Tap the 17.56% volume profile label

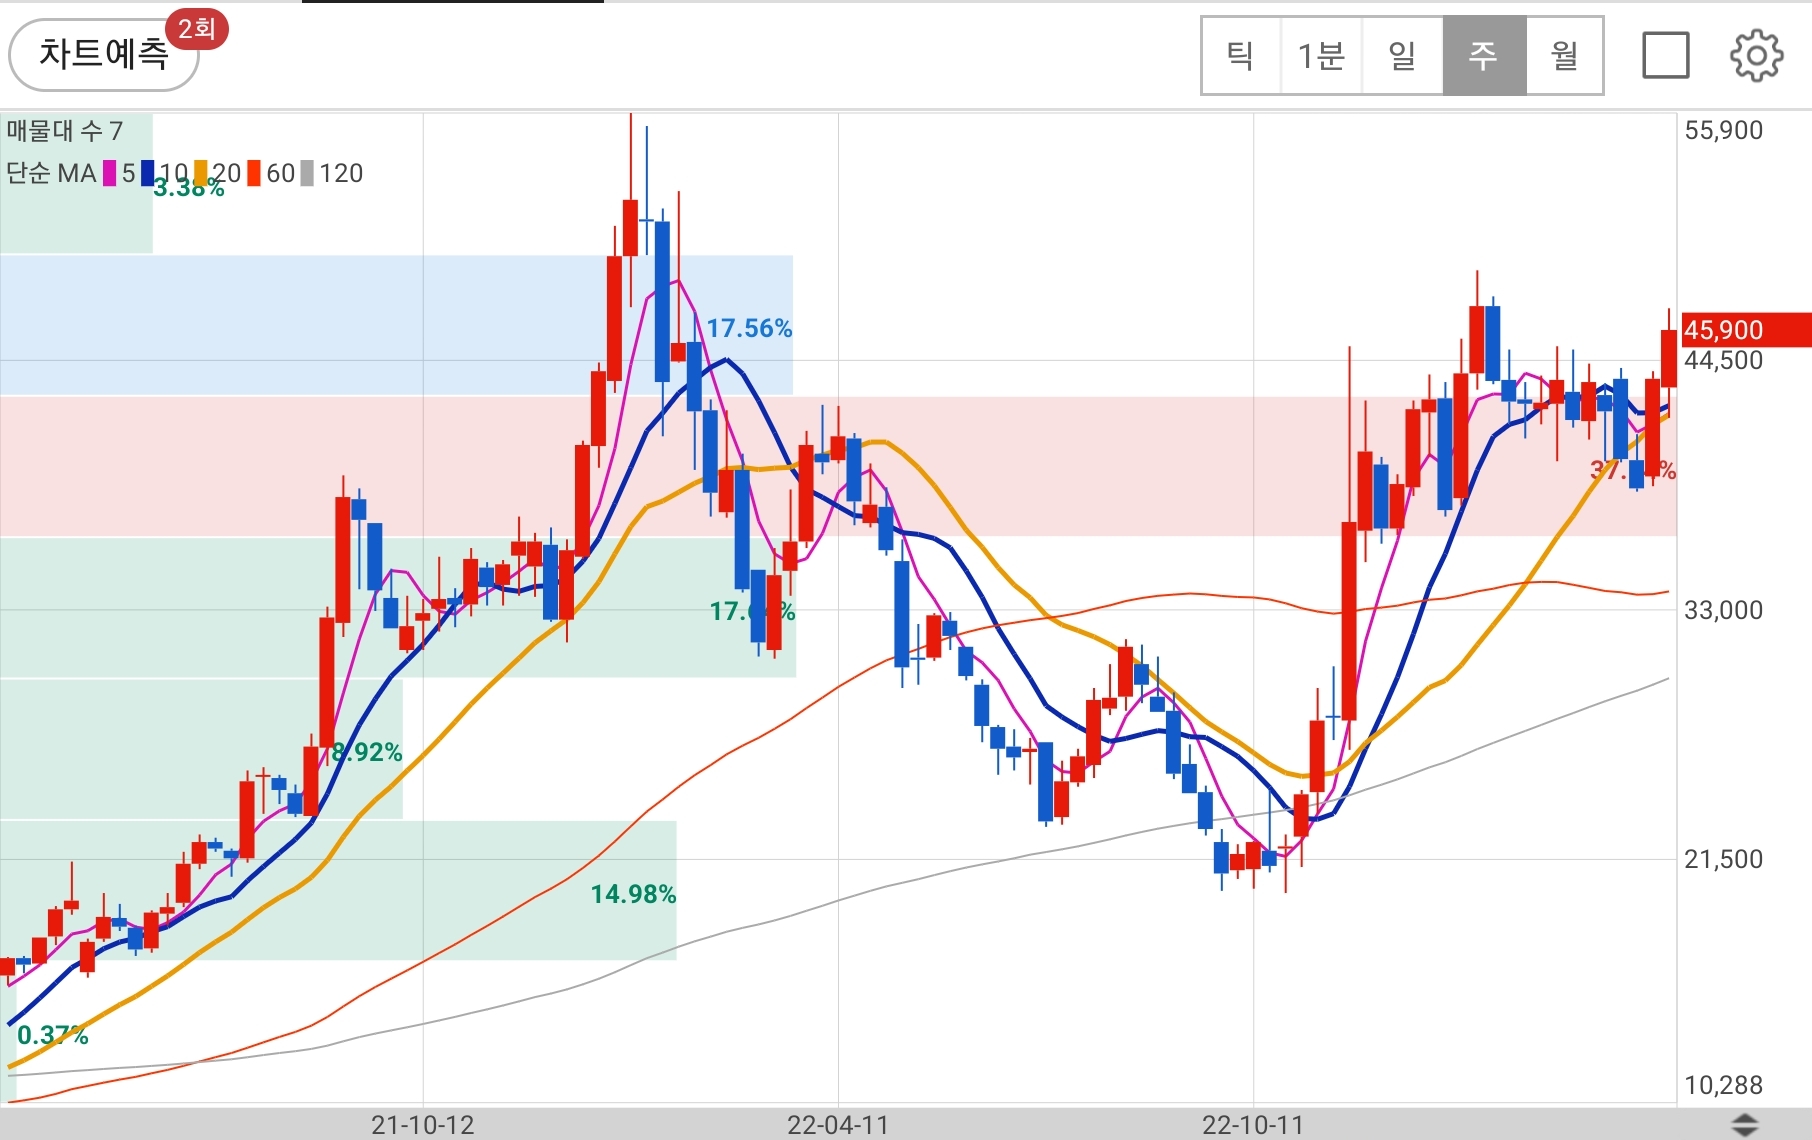(749, 328)
